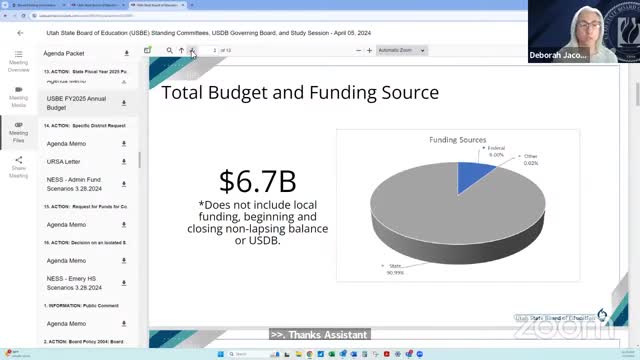Zoom in the PDF with plus button
This screenshot has height=360, width=640.
pyautogui.click(x=369, y=50)
